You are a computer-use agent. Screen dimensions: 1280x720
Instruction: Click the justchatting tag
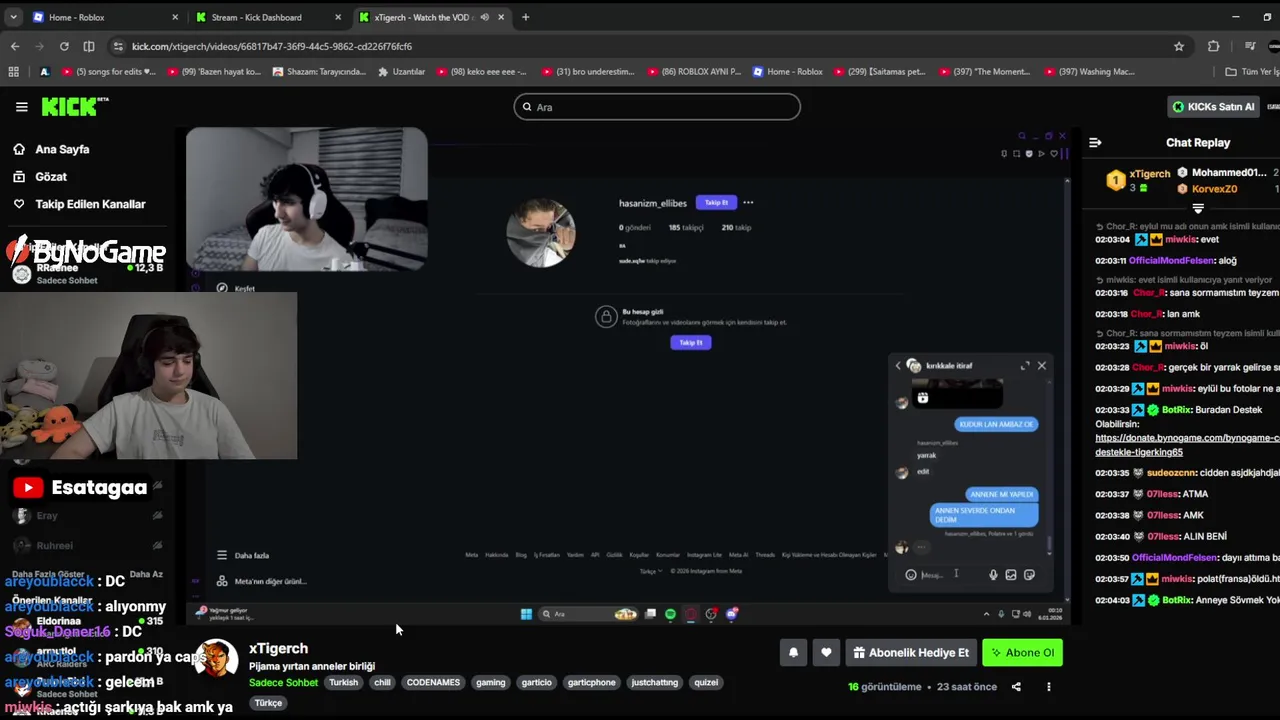[654, 683]
